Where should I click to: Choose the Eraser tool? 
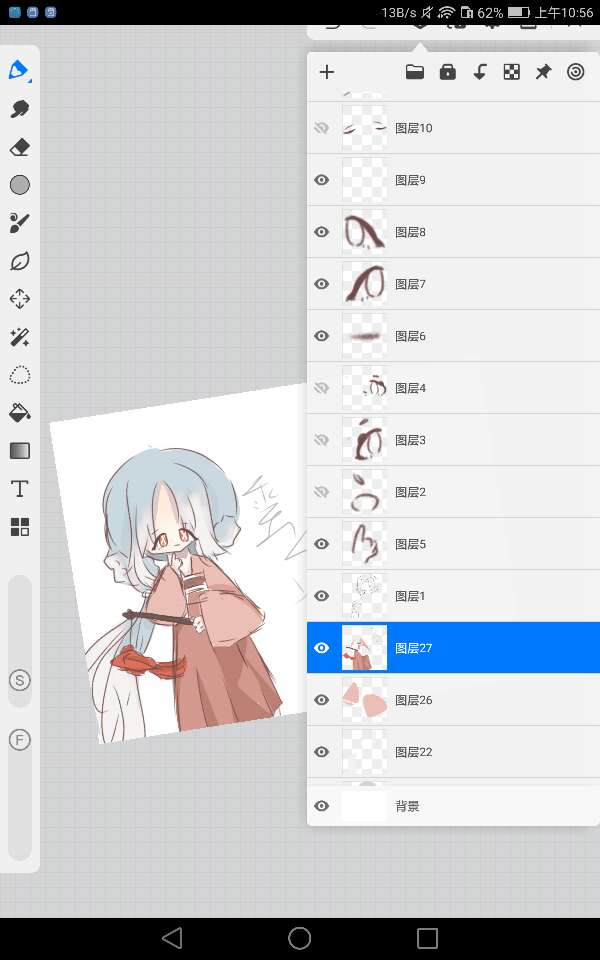(x=19, y=147)
